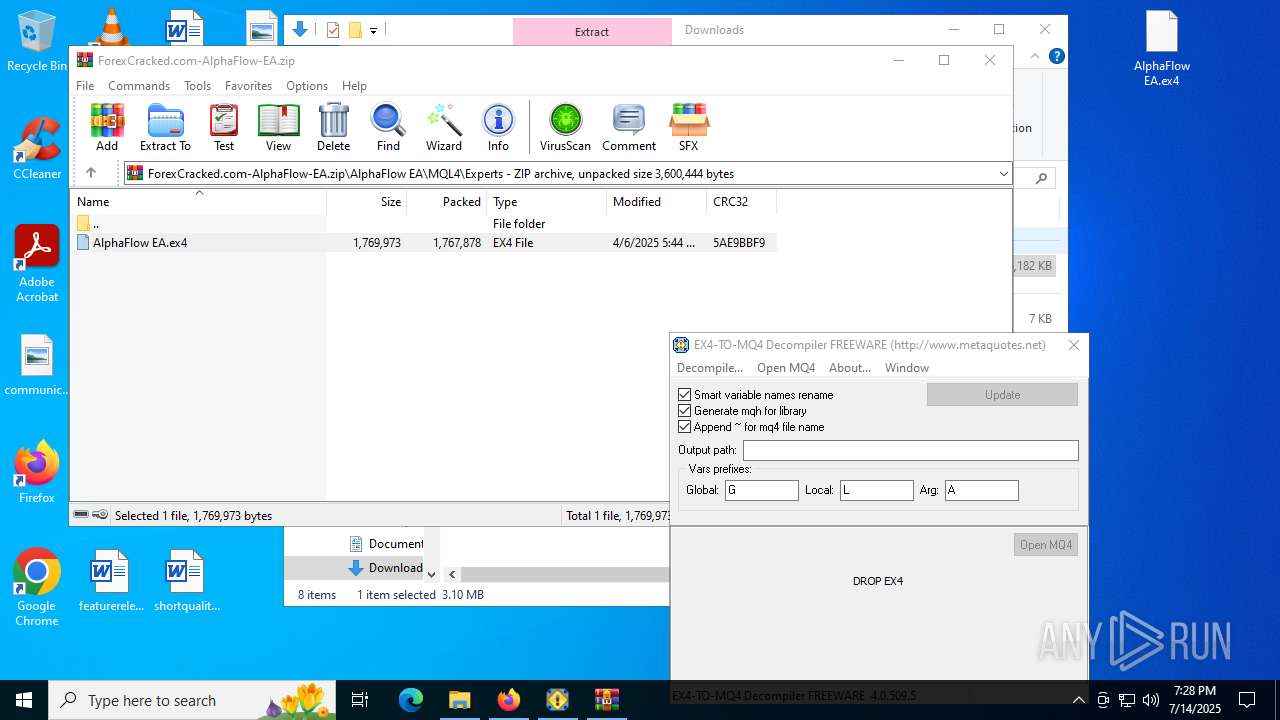This screenshot has height=720, width=1280.
Task: Click the Add toolbar icon in WinRAR
Action: click(107, 127)
